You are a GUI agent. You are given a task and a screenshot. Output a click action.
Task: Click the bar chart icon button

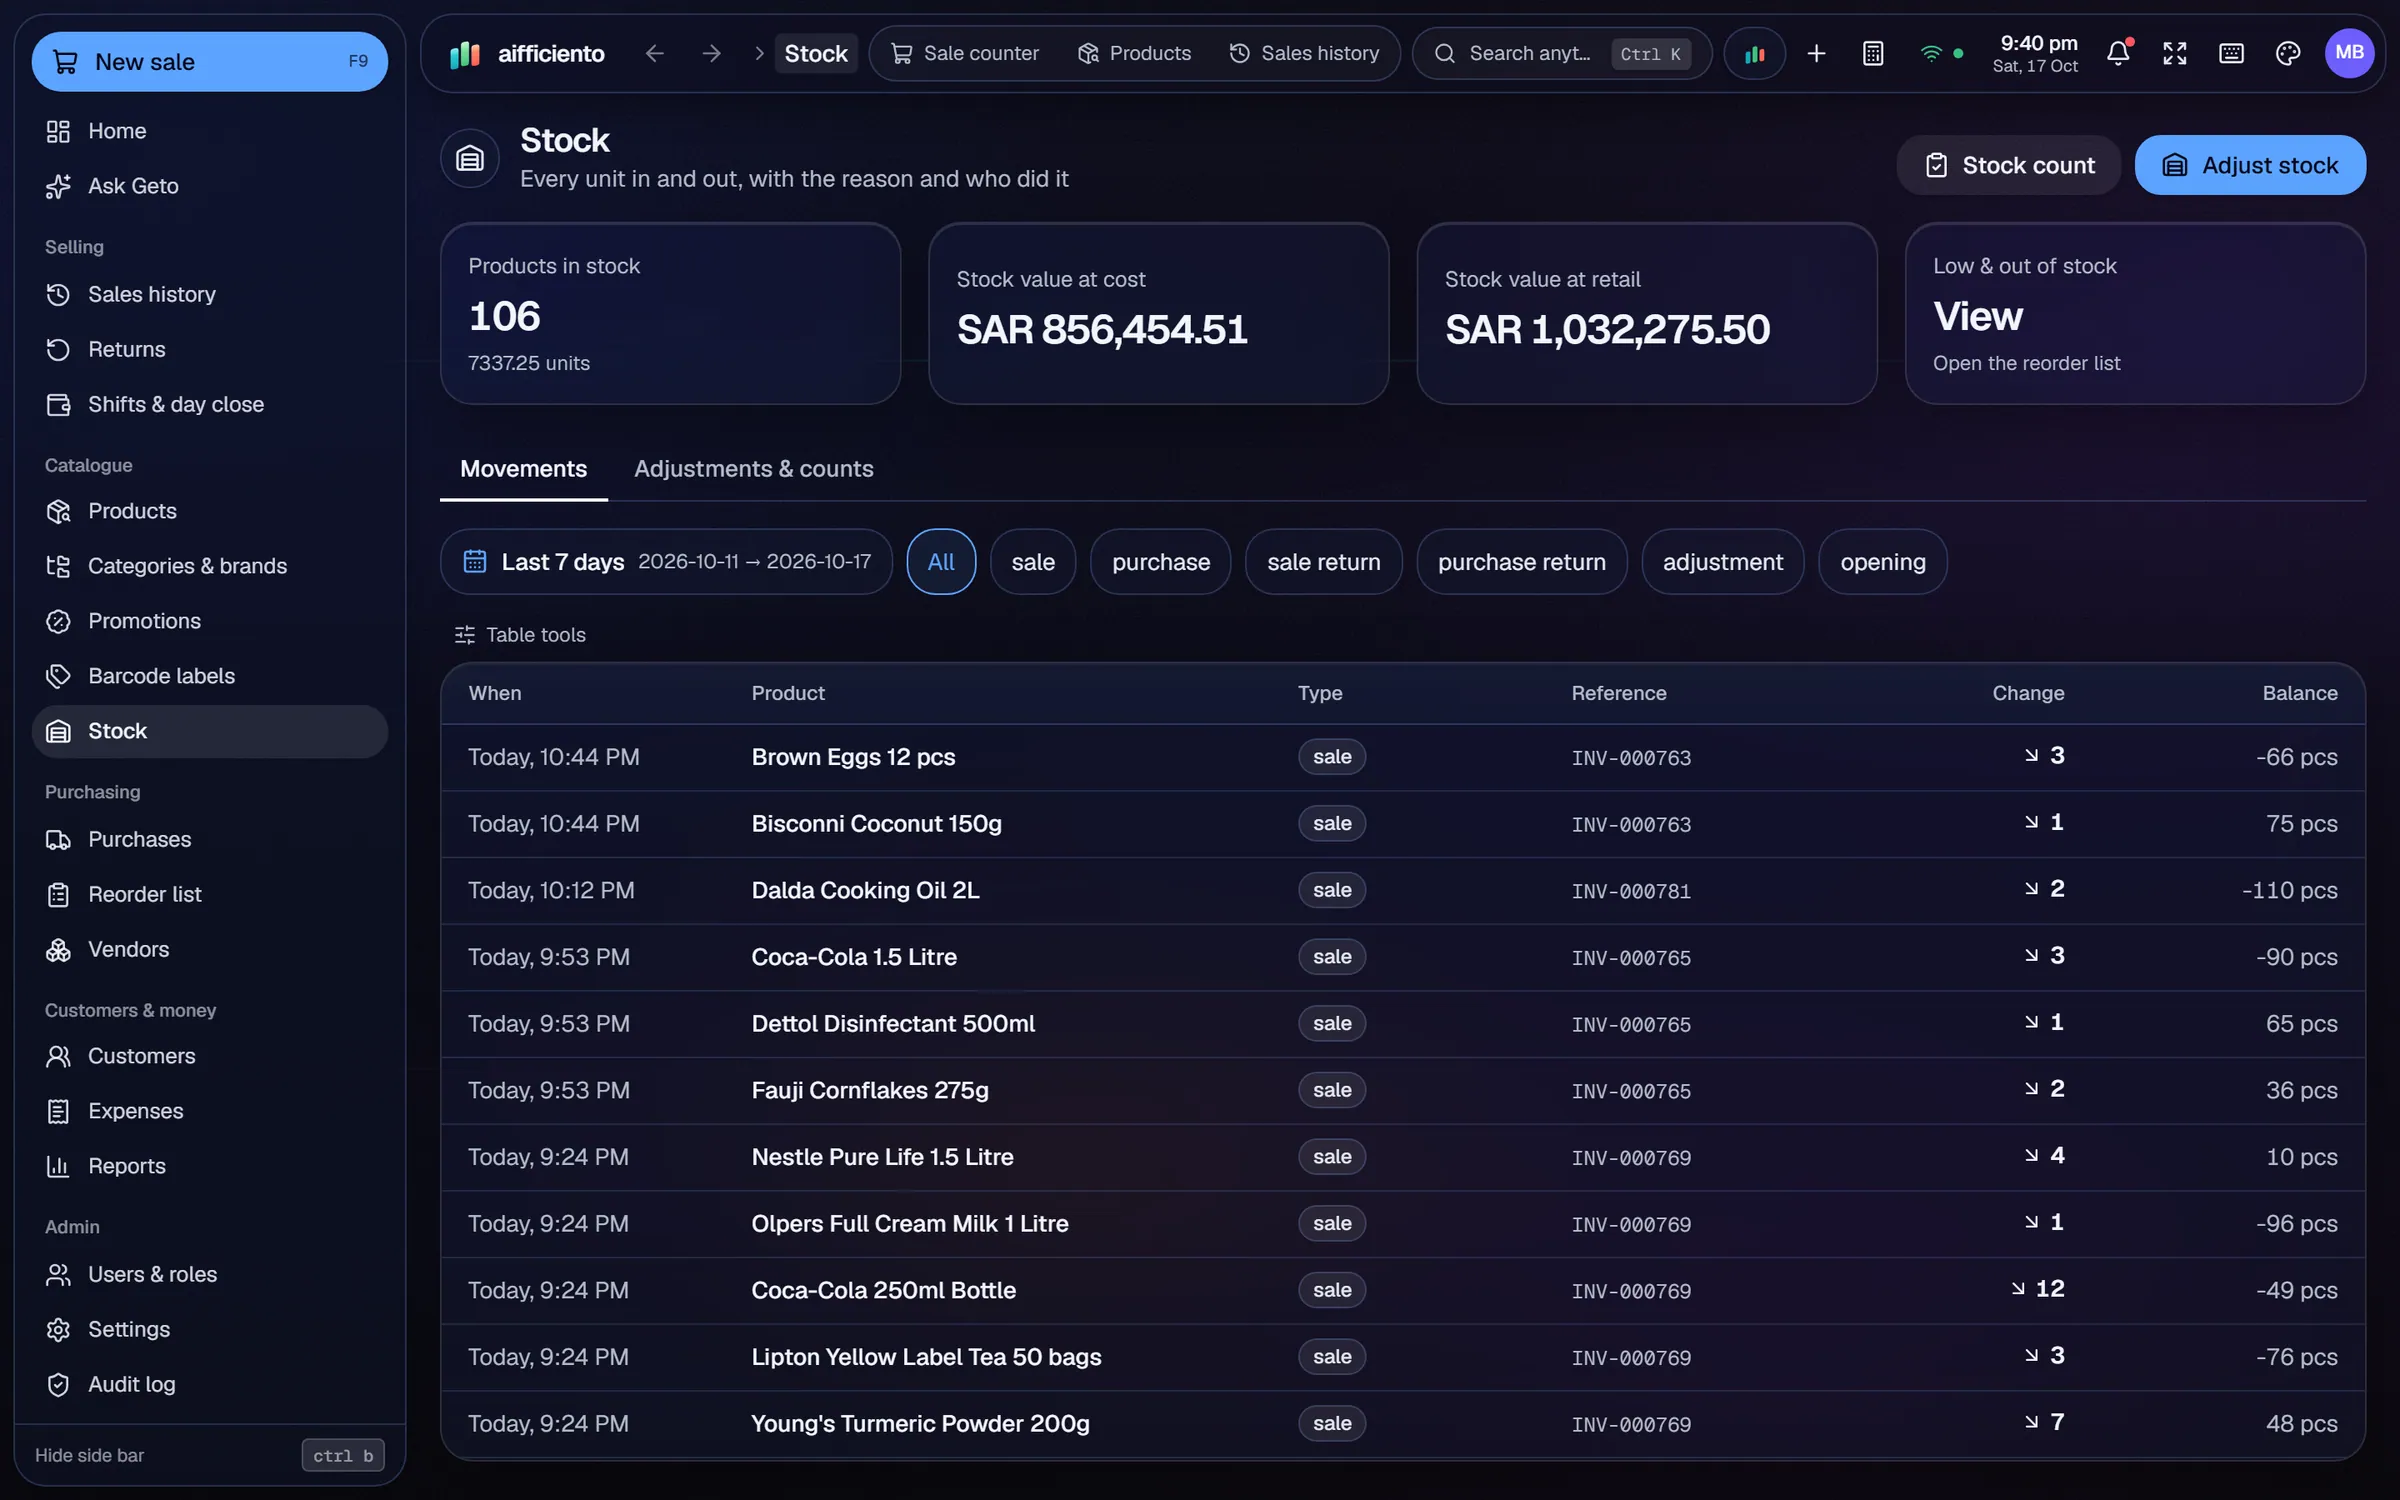click(1755, 53)
